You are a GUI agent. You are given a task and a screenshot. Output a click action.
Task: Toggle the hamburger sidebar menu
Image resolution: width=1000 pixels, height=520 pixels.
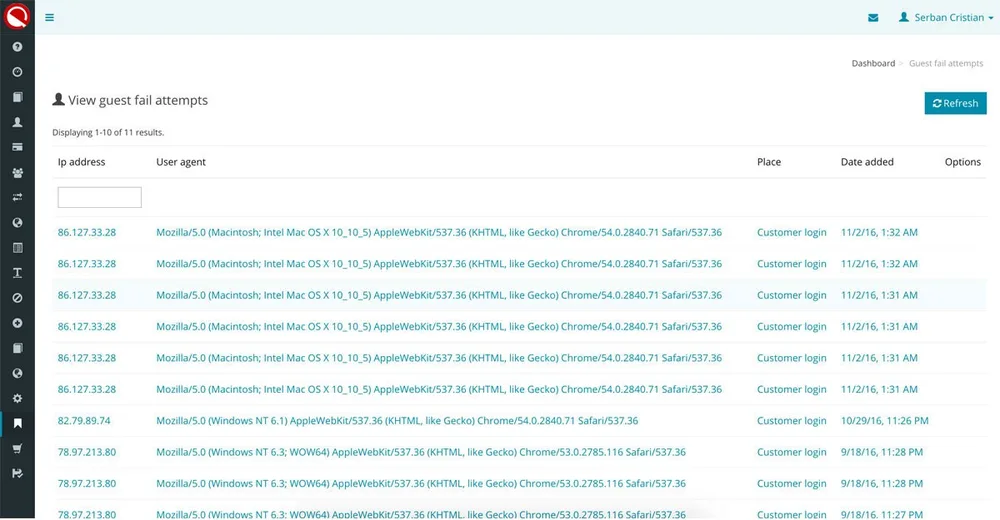pos(49,18)
